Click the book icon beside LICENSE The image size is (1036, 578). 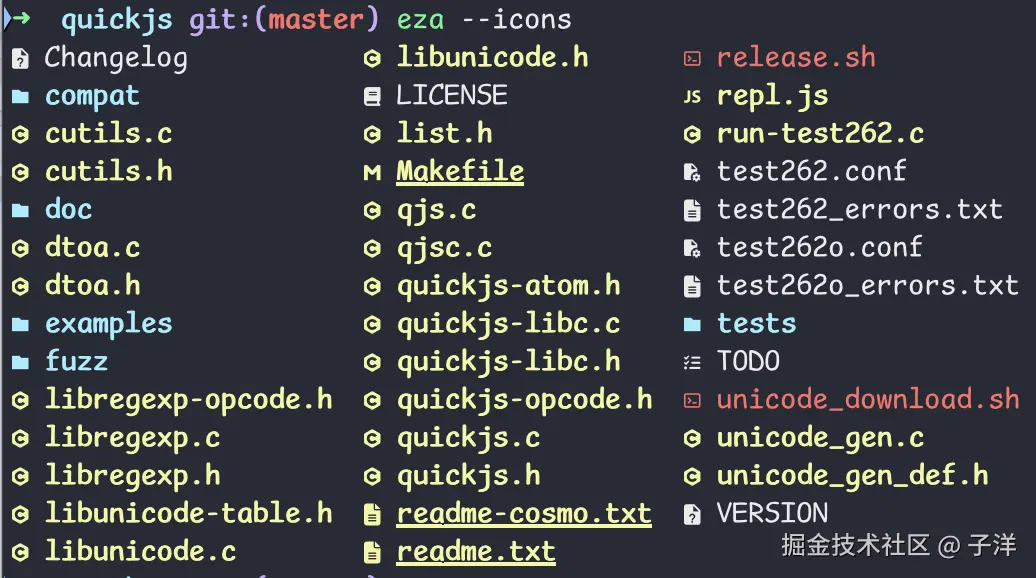tap(372, 97)
